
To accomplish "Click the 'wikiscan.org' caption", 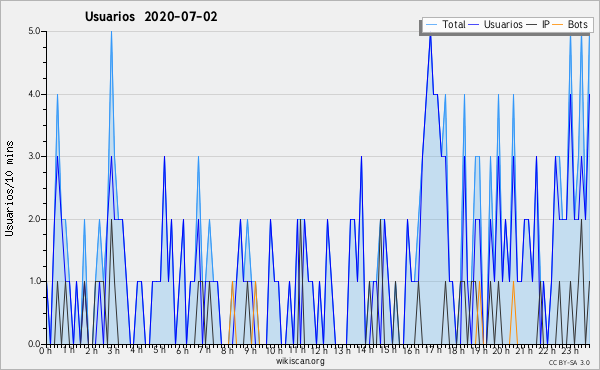I will point(300,361).
